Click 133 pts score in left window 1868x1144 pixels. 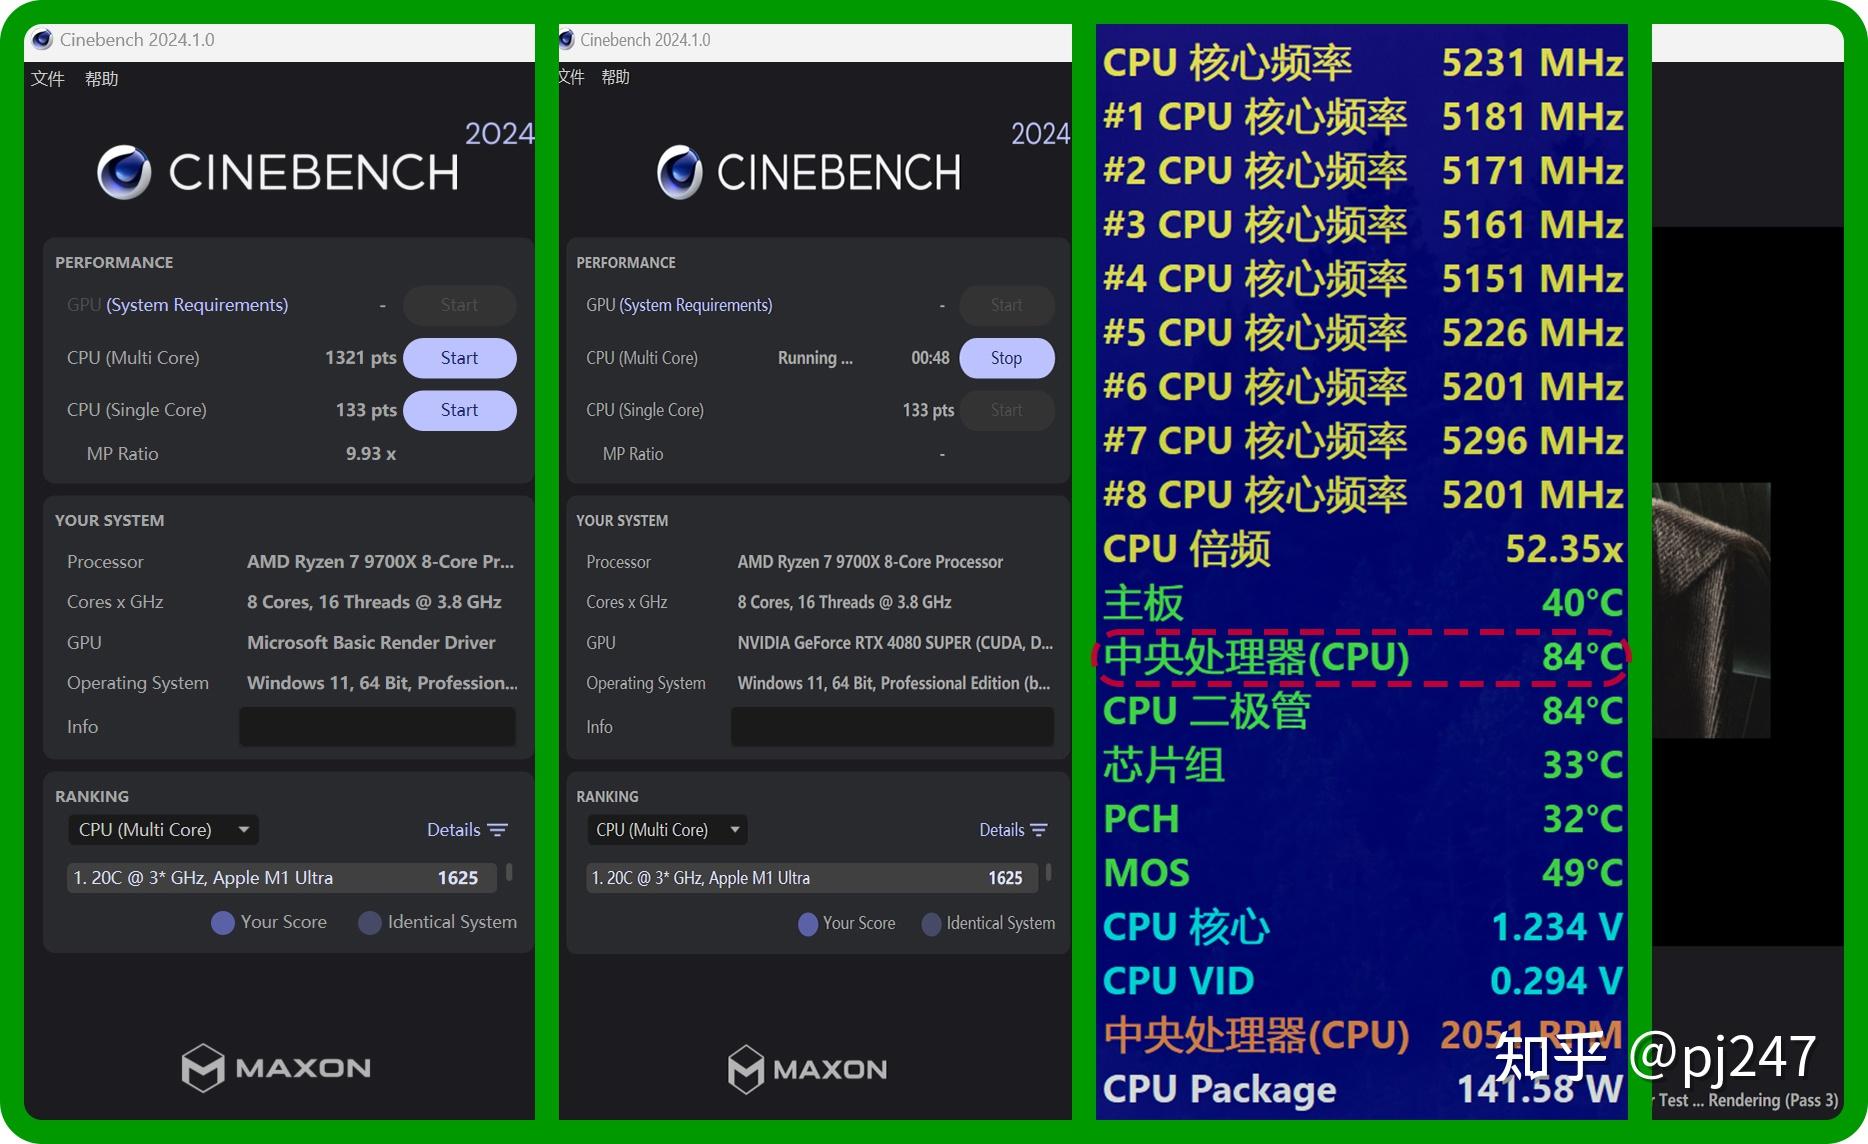pos(366,410)
